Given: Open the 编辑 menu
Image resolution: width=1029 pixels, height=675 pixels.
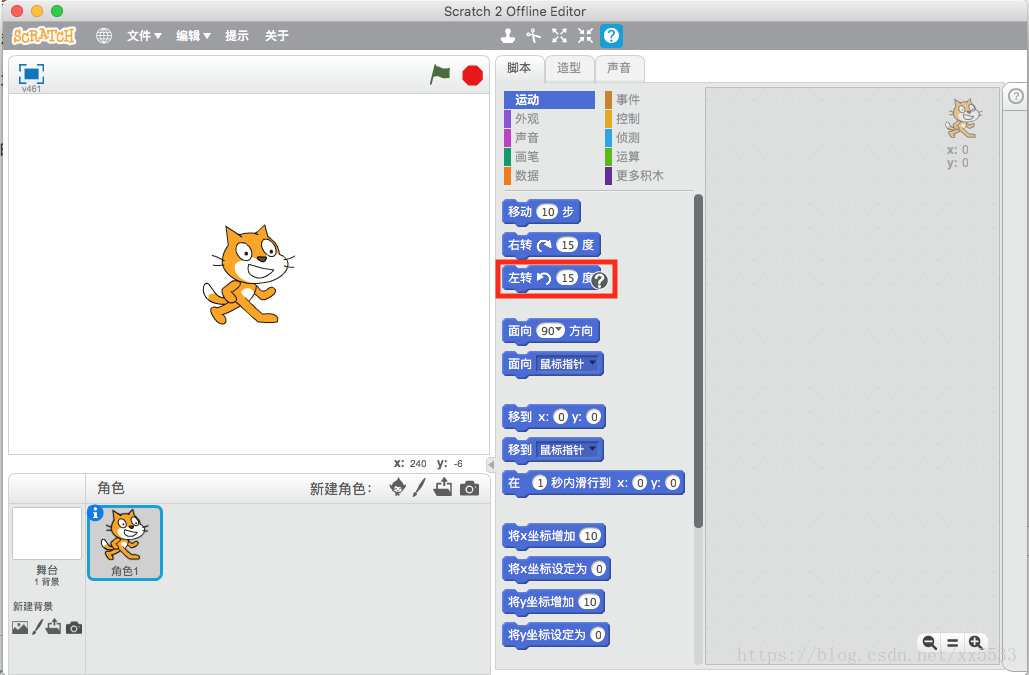Looking at the screenshot, I should 193,35.
